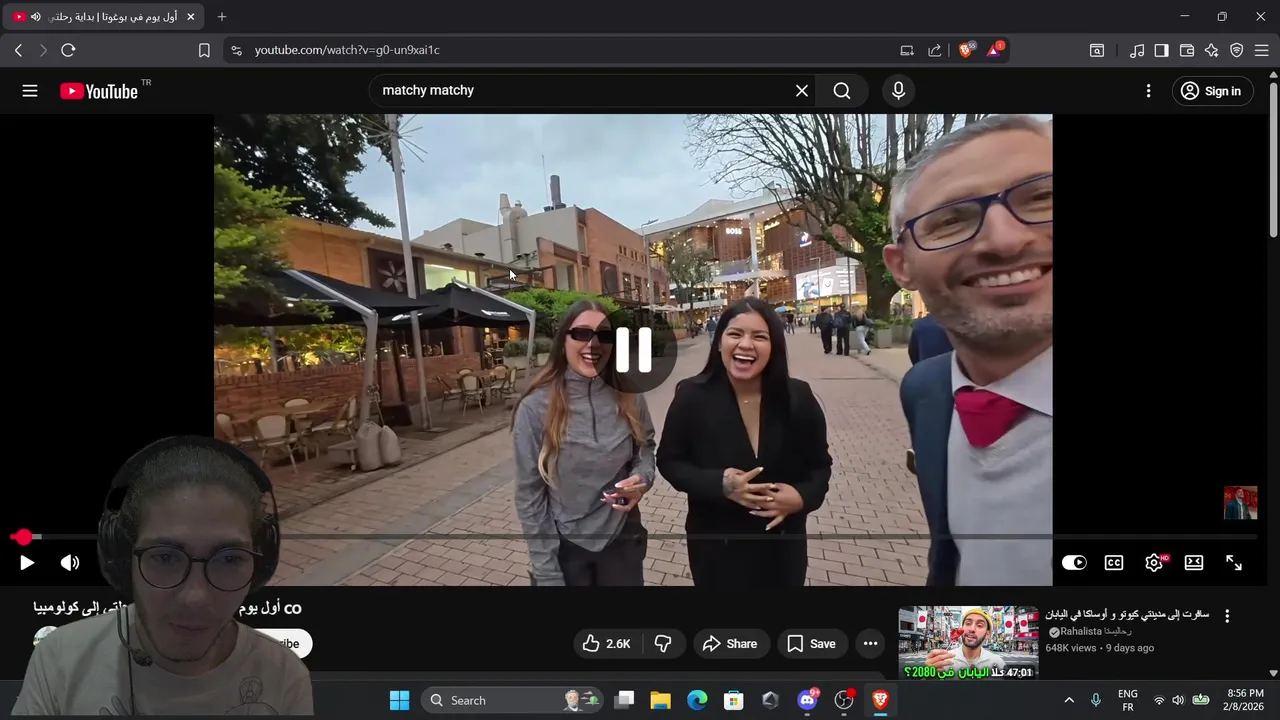Open tab search in the browser toolbar
Viewport: 1280px width, 720px height.
pyautogui.click(x=1097, y=50)
